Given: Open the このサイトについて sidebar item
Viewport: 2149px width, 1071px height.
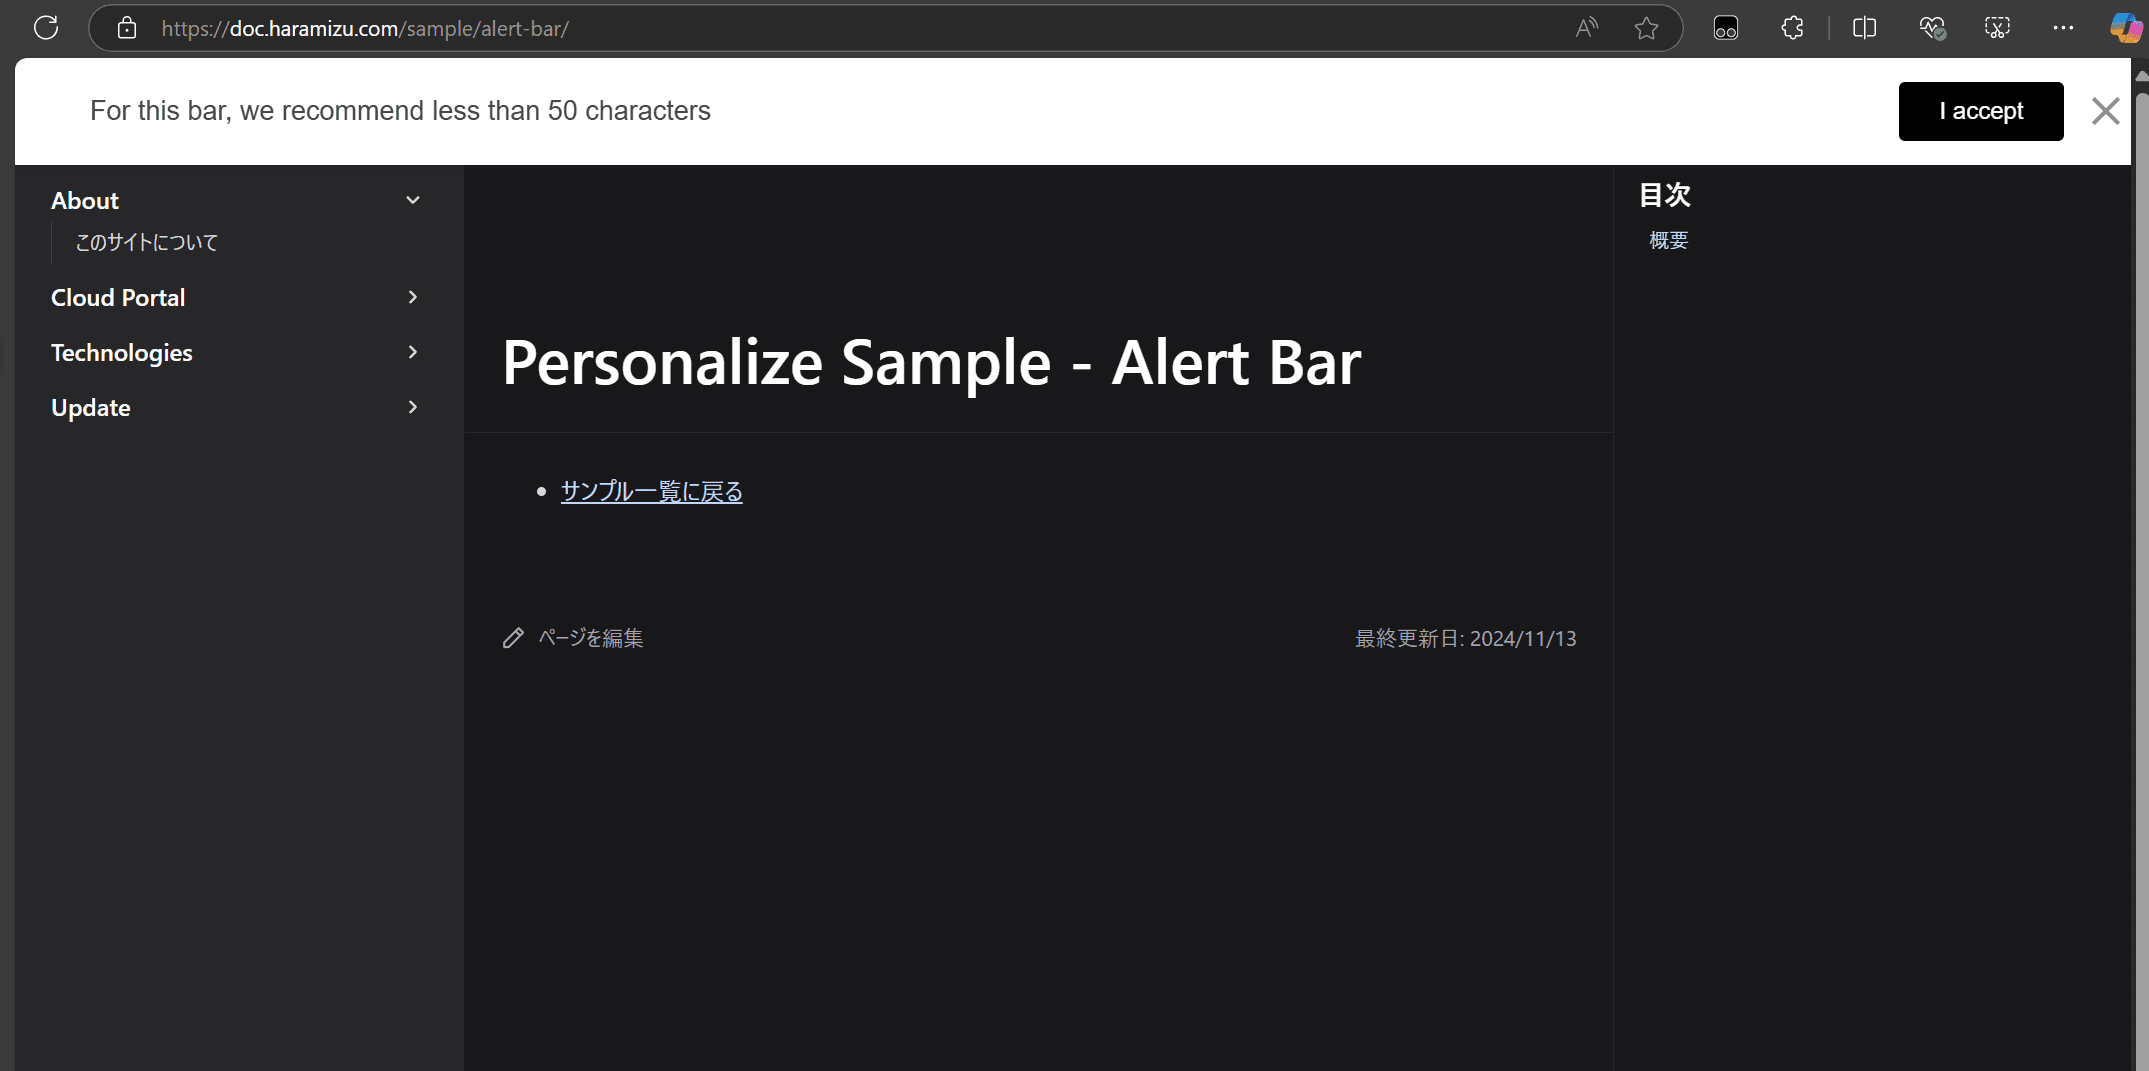Looking at the screenshot, I should (147, 242).
